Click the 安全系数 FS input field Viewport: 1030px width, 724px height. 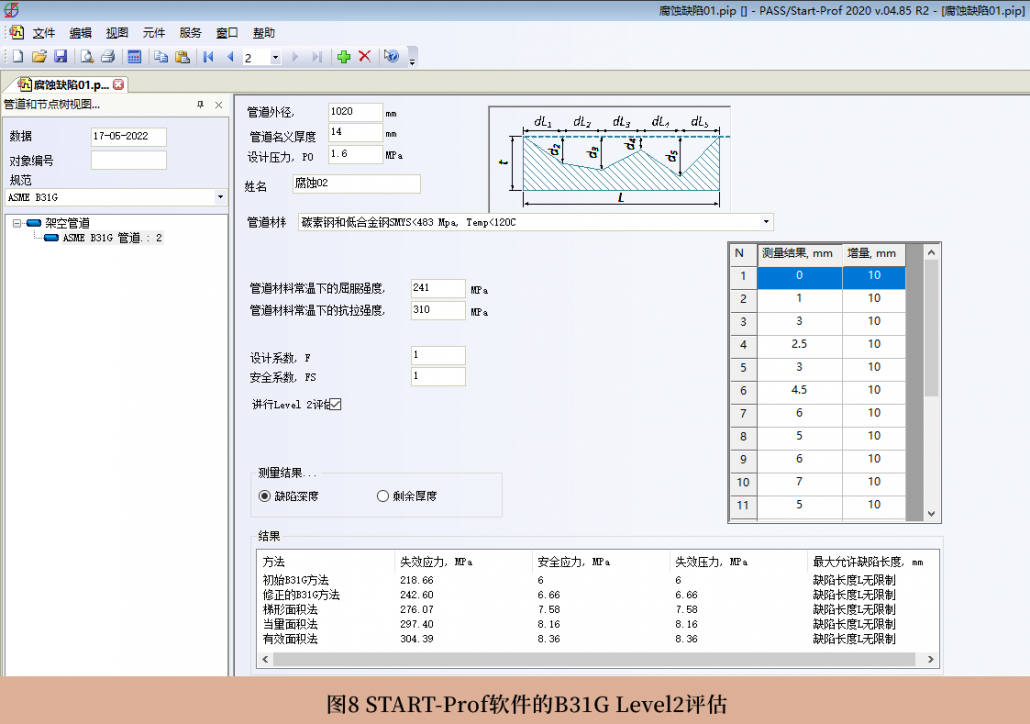(438, 376)
